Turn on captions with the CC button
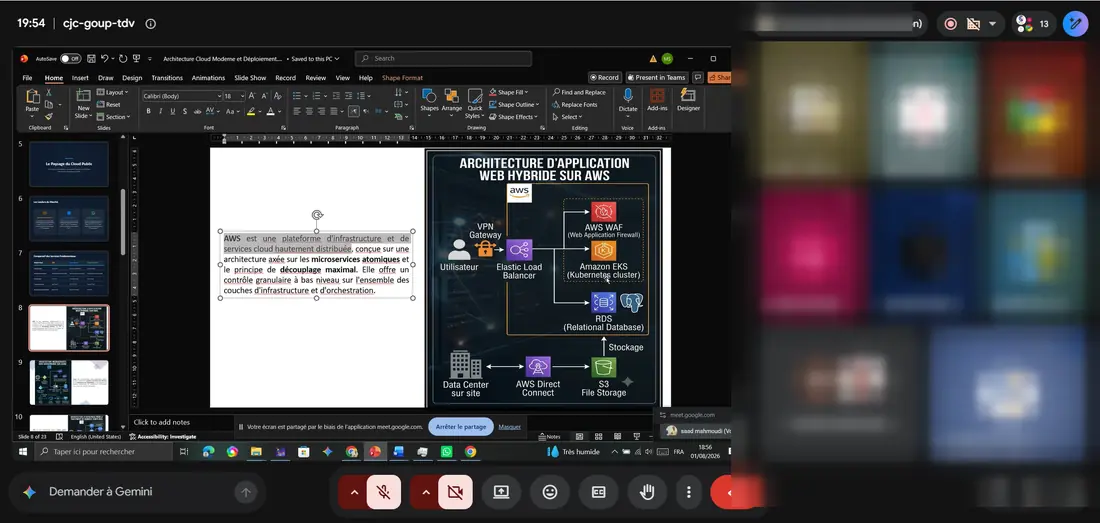1100x523 pixels. 598,492
